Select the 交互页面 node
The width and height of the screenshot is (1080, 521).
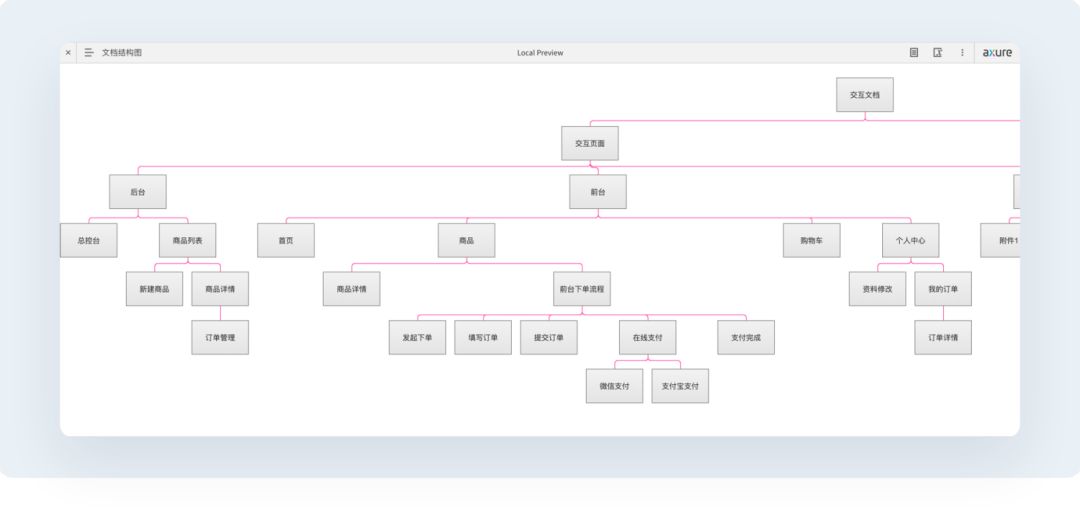pos(590,143)
